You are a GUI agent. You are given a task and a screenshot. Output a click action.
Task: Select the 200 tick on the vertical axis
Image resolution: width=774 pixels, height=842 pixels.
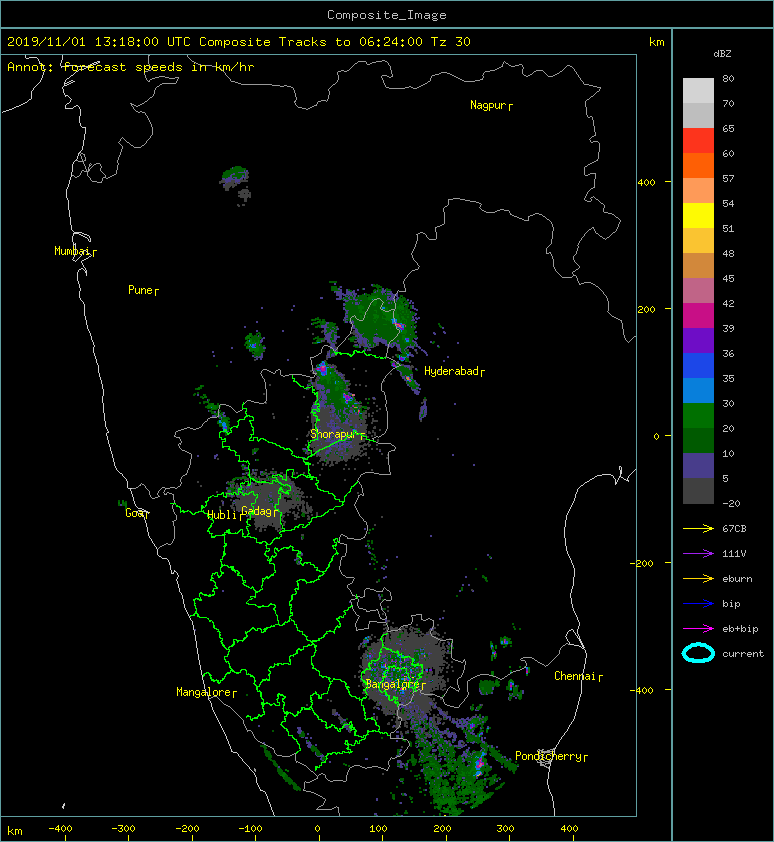click(x=646, y=309)
